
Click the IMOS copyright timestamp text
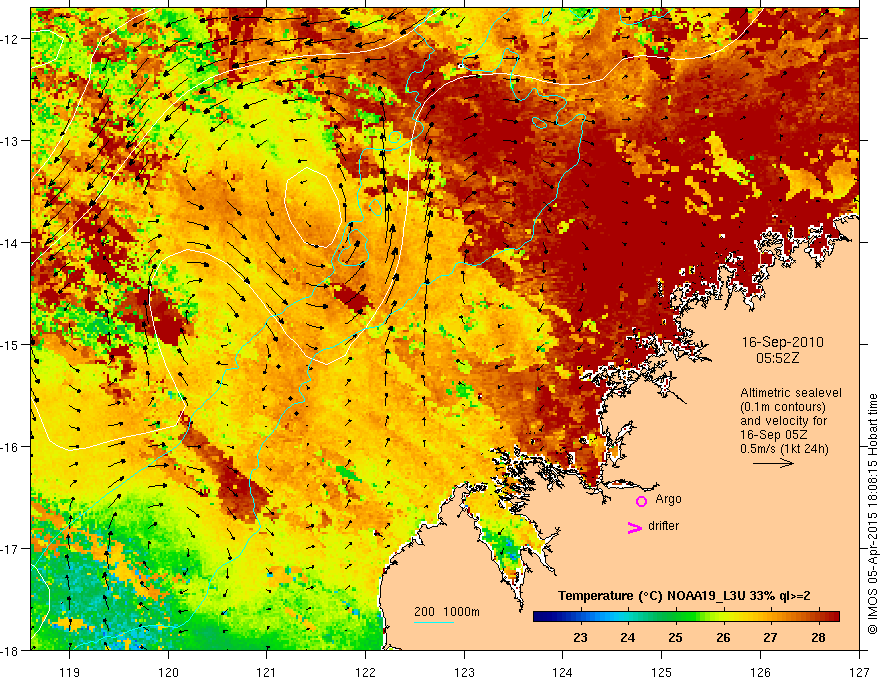872,513
